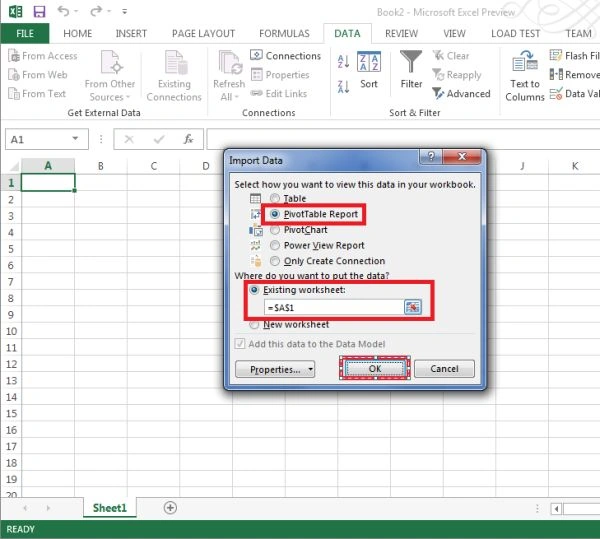Image resolution: width=600 pixels, height=539 pixels.
Task: Expand the Properties button dropdown arrow
Action: 310,370
